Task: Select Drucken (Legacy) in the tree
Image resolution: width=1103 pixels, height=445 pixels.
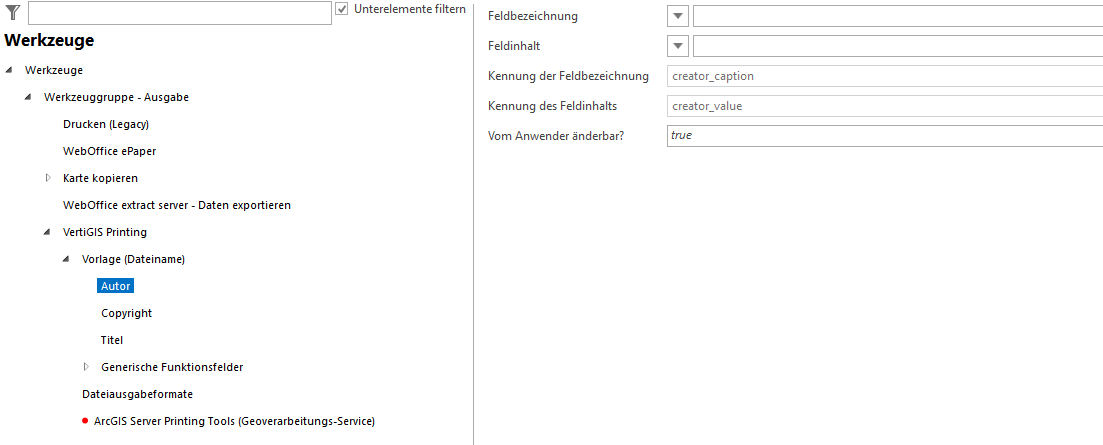Action: [x=106, y=124]
